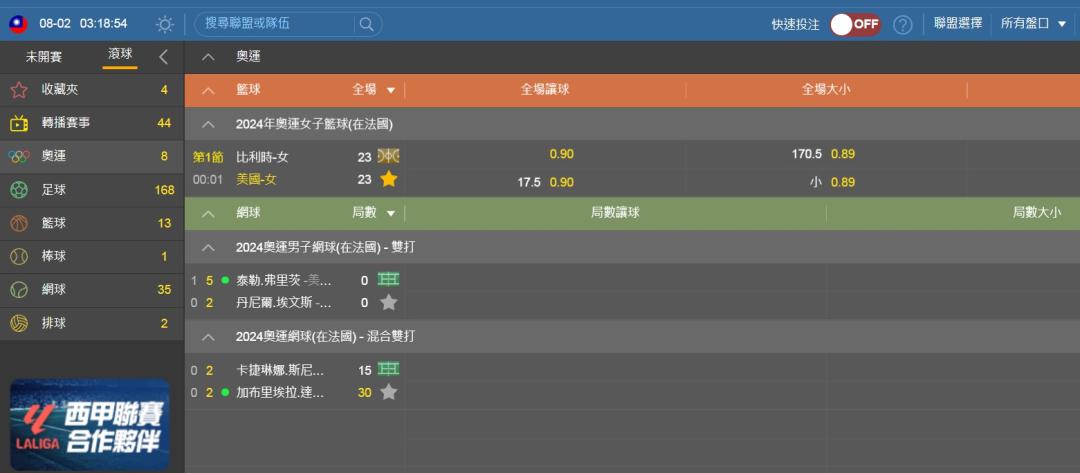Click the Olympic rings icon in sidebar
The width and height of the screenshot is (1080, 473).
coord(19,157)
